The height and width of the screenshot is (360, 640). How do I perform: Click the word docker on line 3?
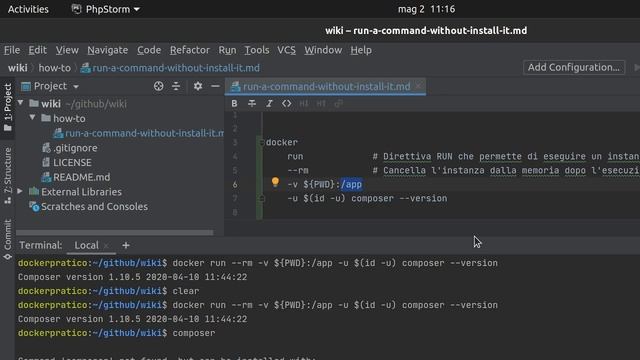pos(282,142)
